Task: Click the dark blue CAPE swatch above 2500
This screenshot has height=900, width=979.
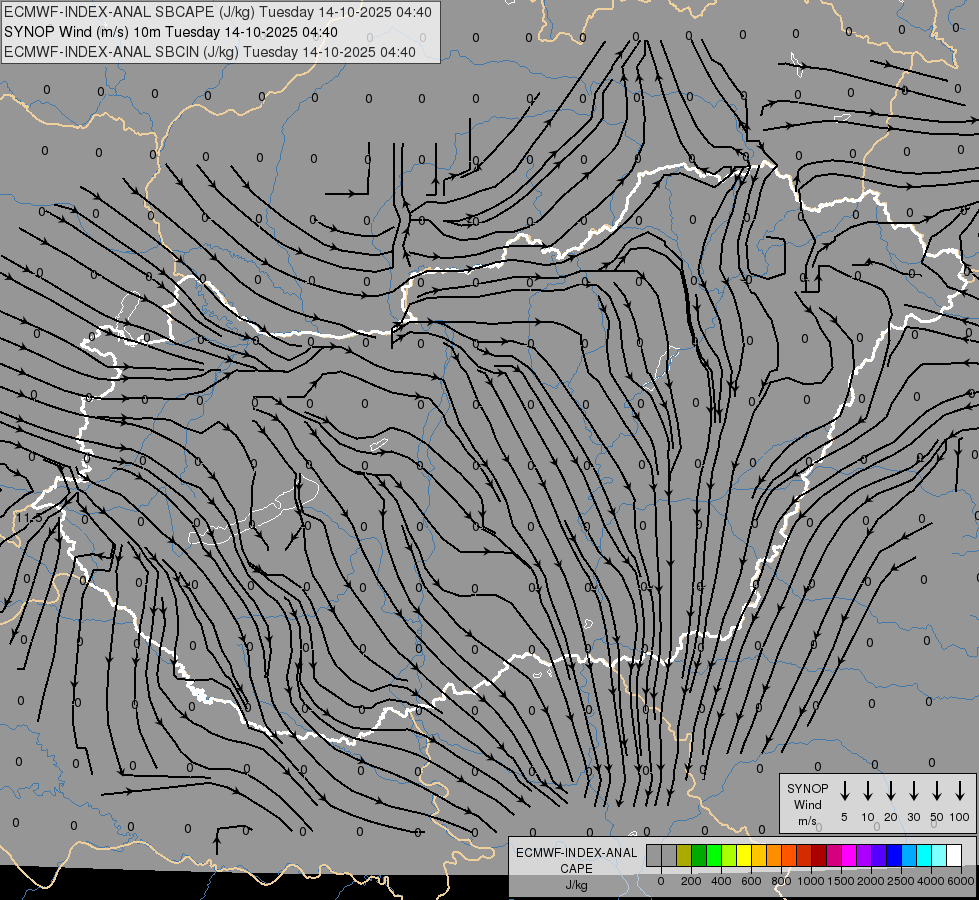Action: pyautogui.click(x=894, y=855)
